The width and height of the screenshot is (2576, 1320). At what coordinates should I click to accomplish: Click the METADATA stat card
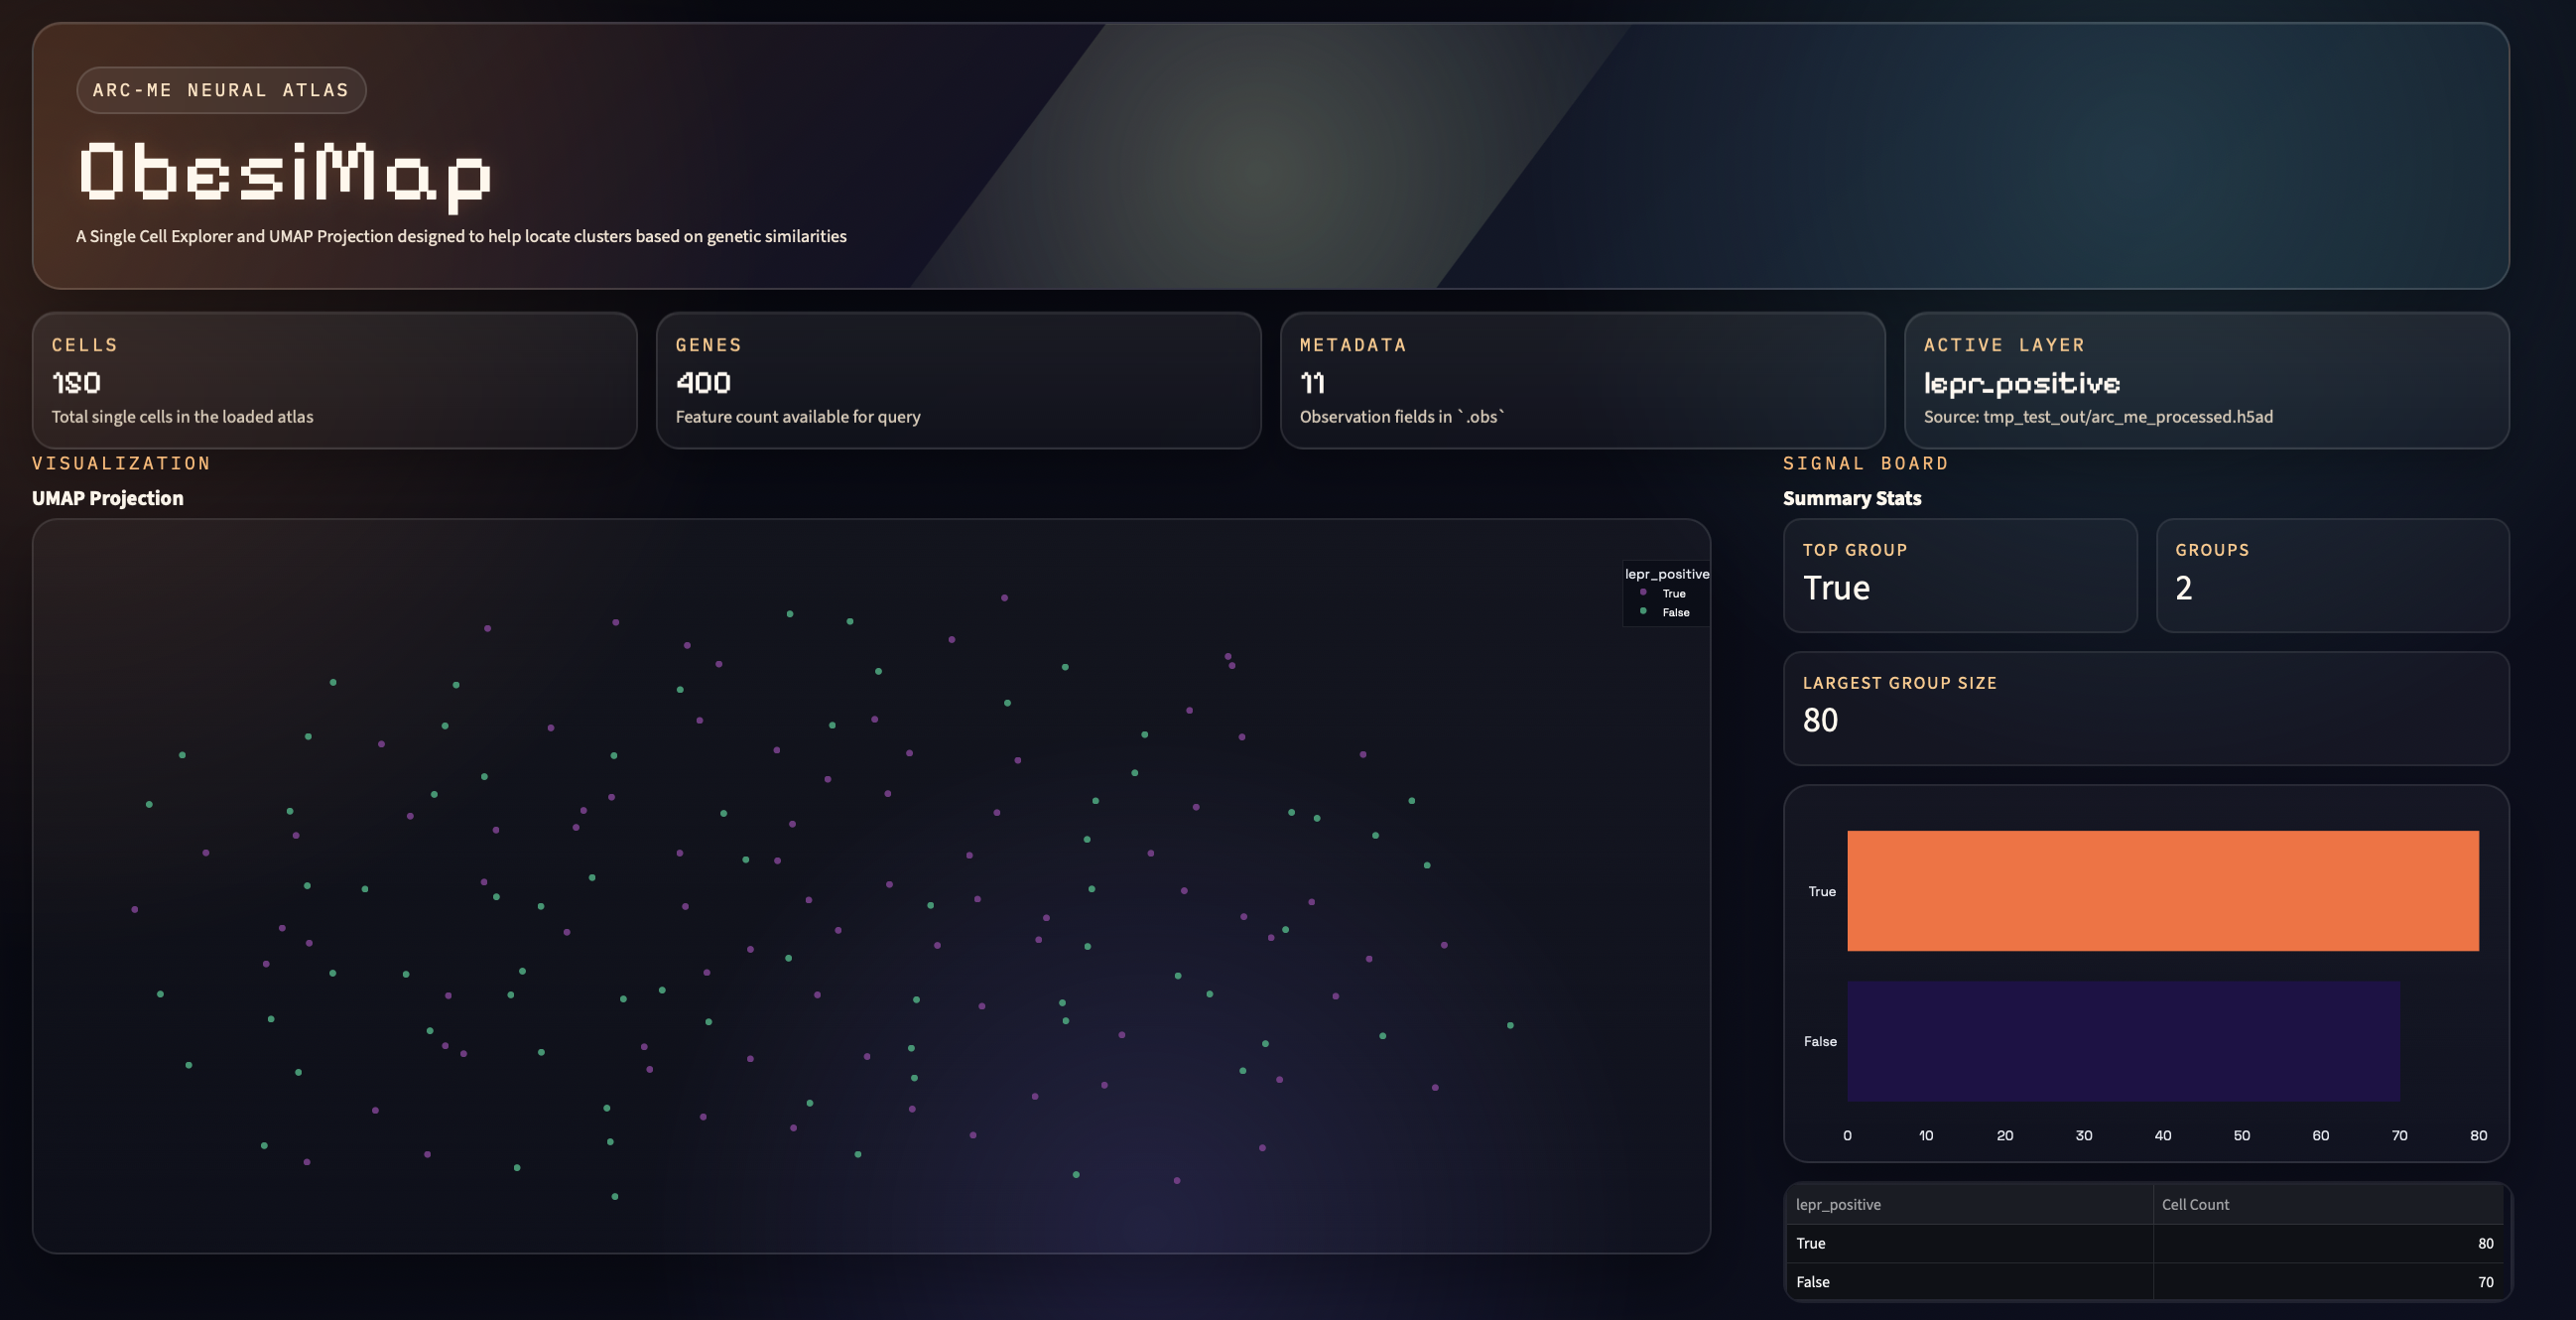pyautogui.click(x=1582, y=381)
